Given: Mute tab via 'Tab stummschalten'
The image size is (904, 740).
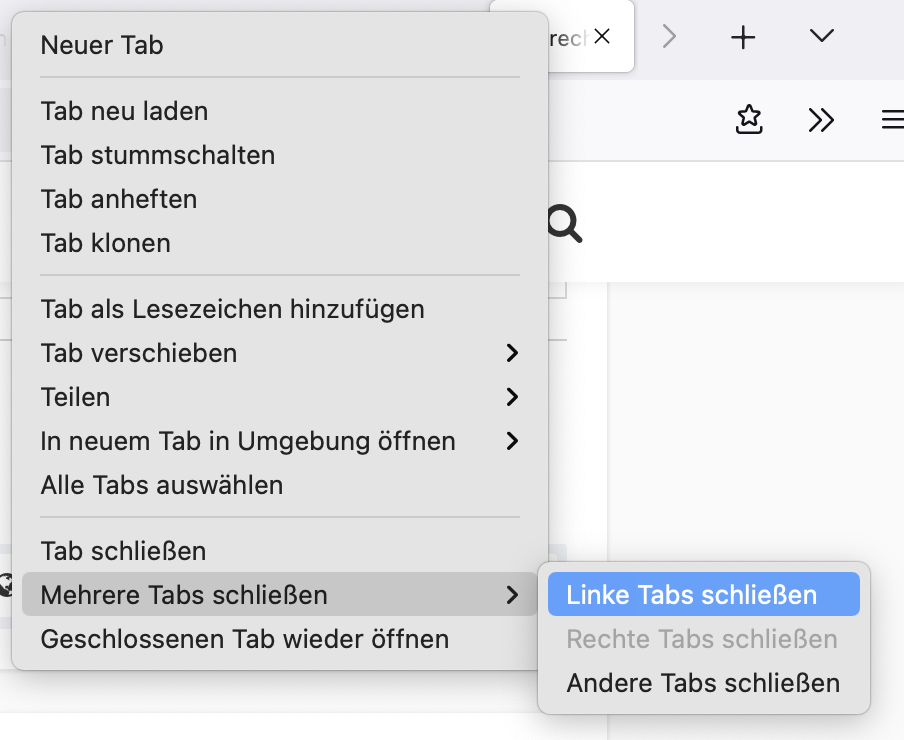Looking at the screenshot, I should coord(158,155).
